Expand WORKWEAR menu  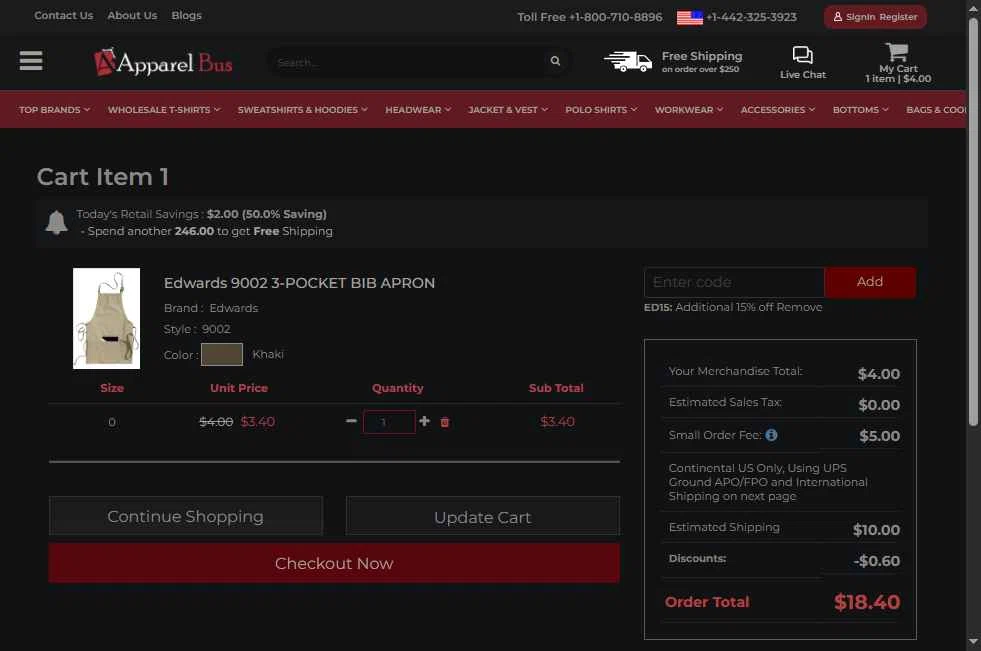point(689,109)
